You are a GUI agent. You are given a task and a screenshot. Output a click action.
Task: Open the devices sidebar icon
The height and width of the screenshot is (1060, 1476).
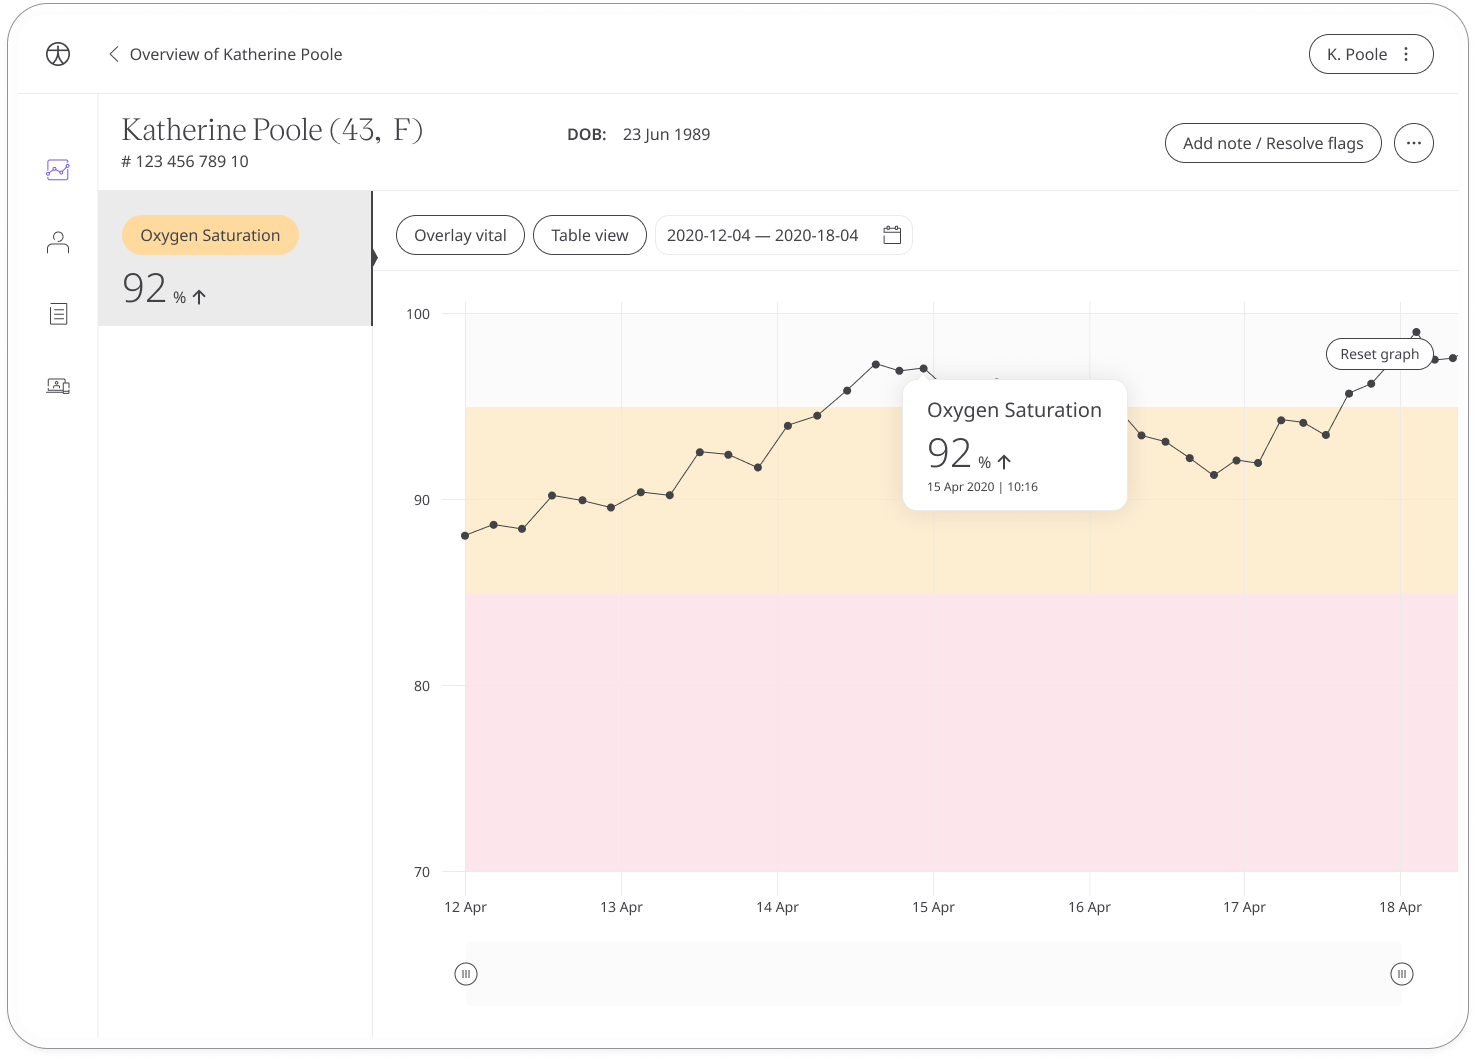(58, 386)
